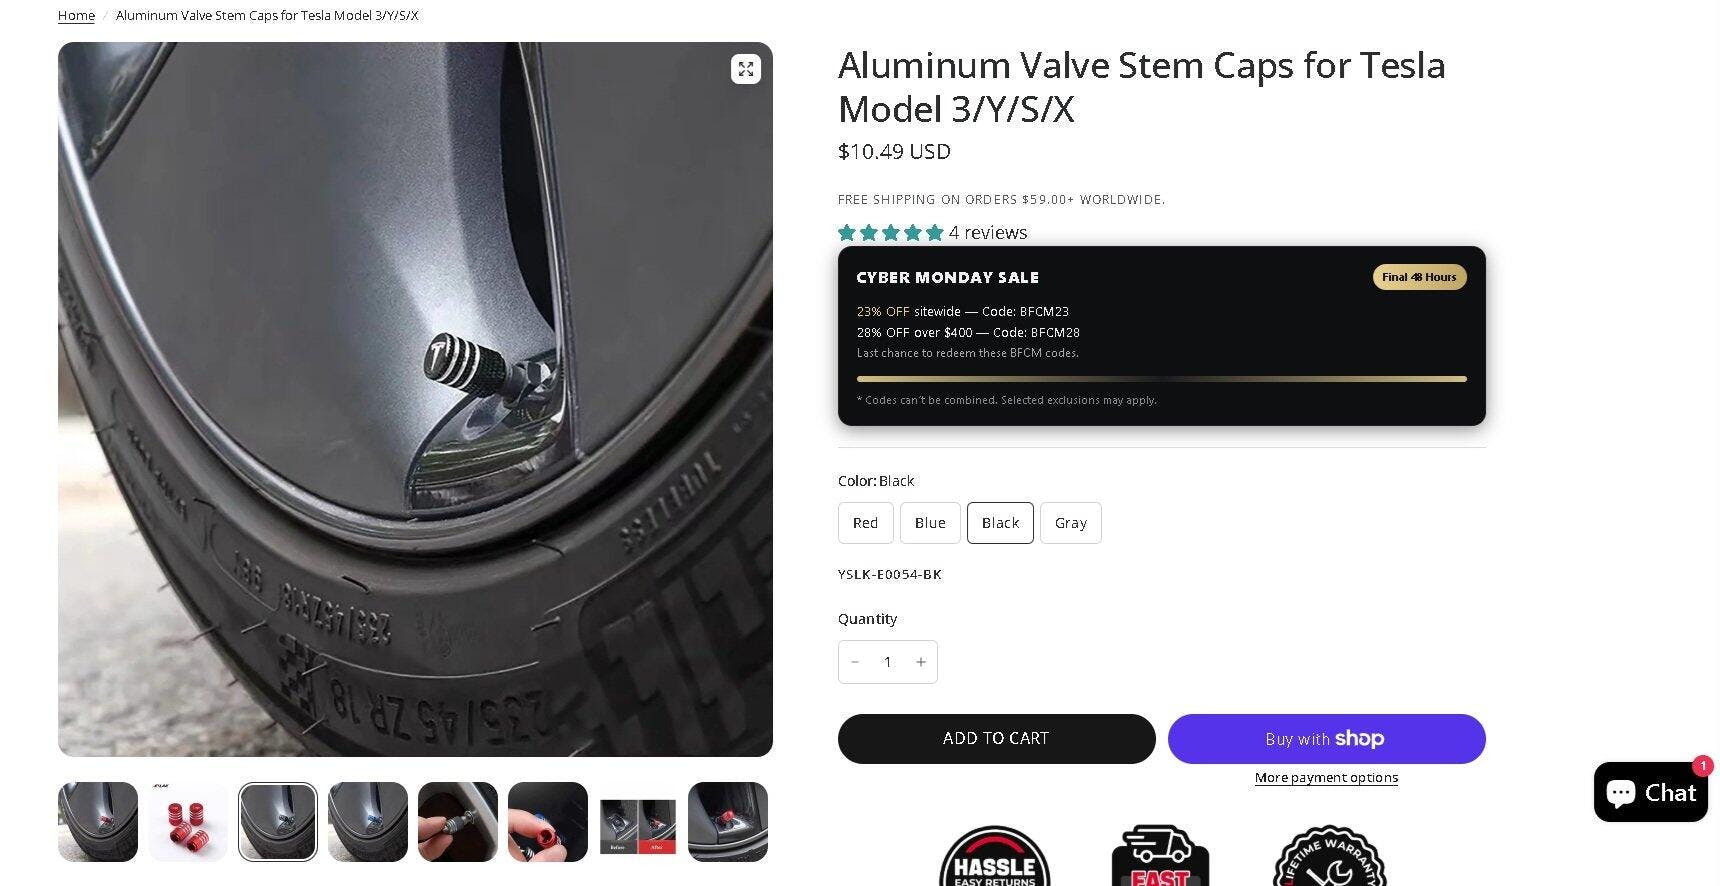
Task: Buy now with Shop Pay
Action: click(x=1326, y=739)
